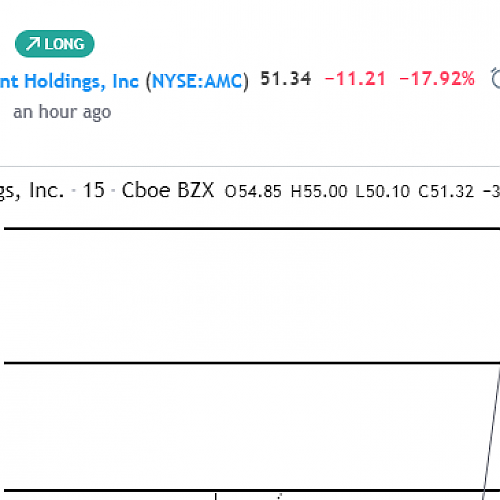This screenshot has width=500, height=500.
Task: Click the diagonal trend line at right edge
Action: point(492,432)
